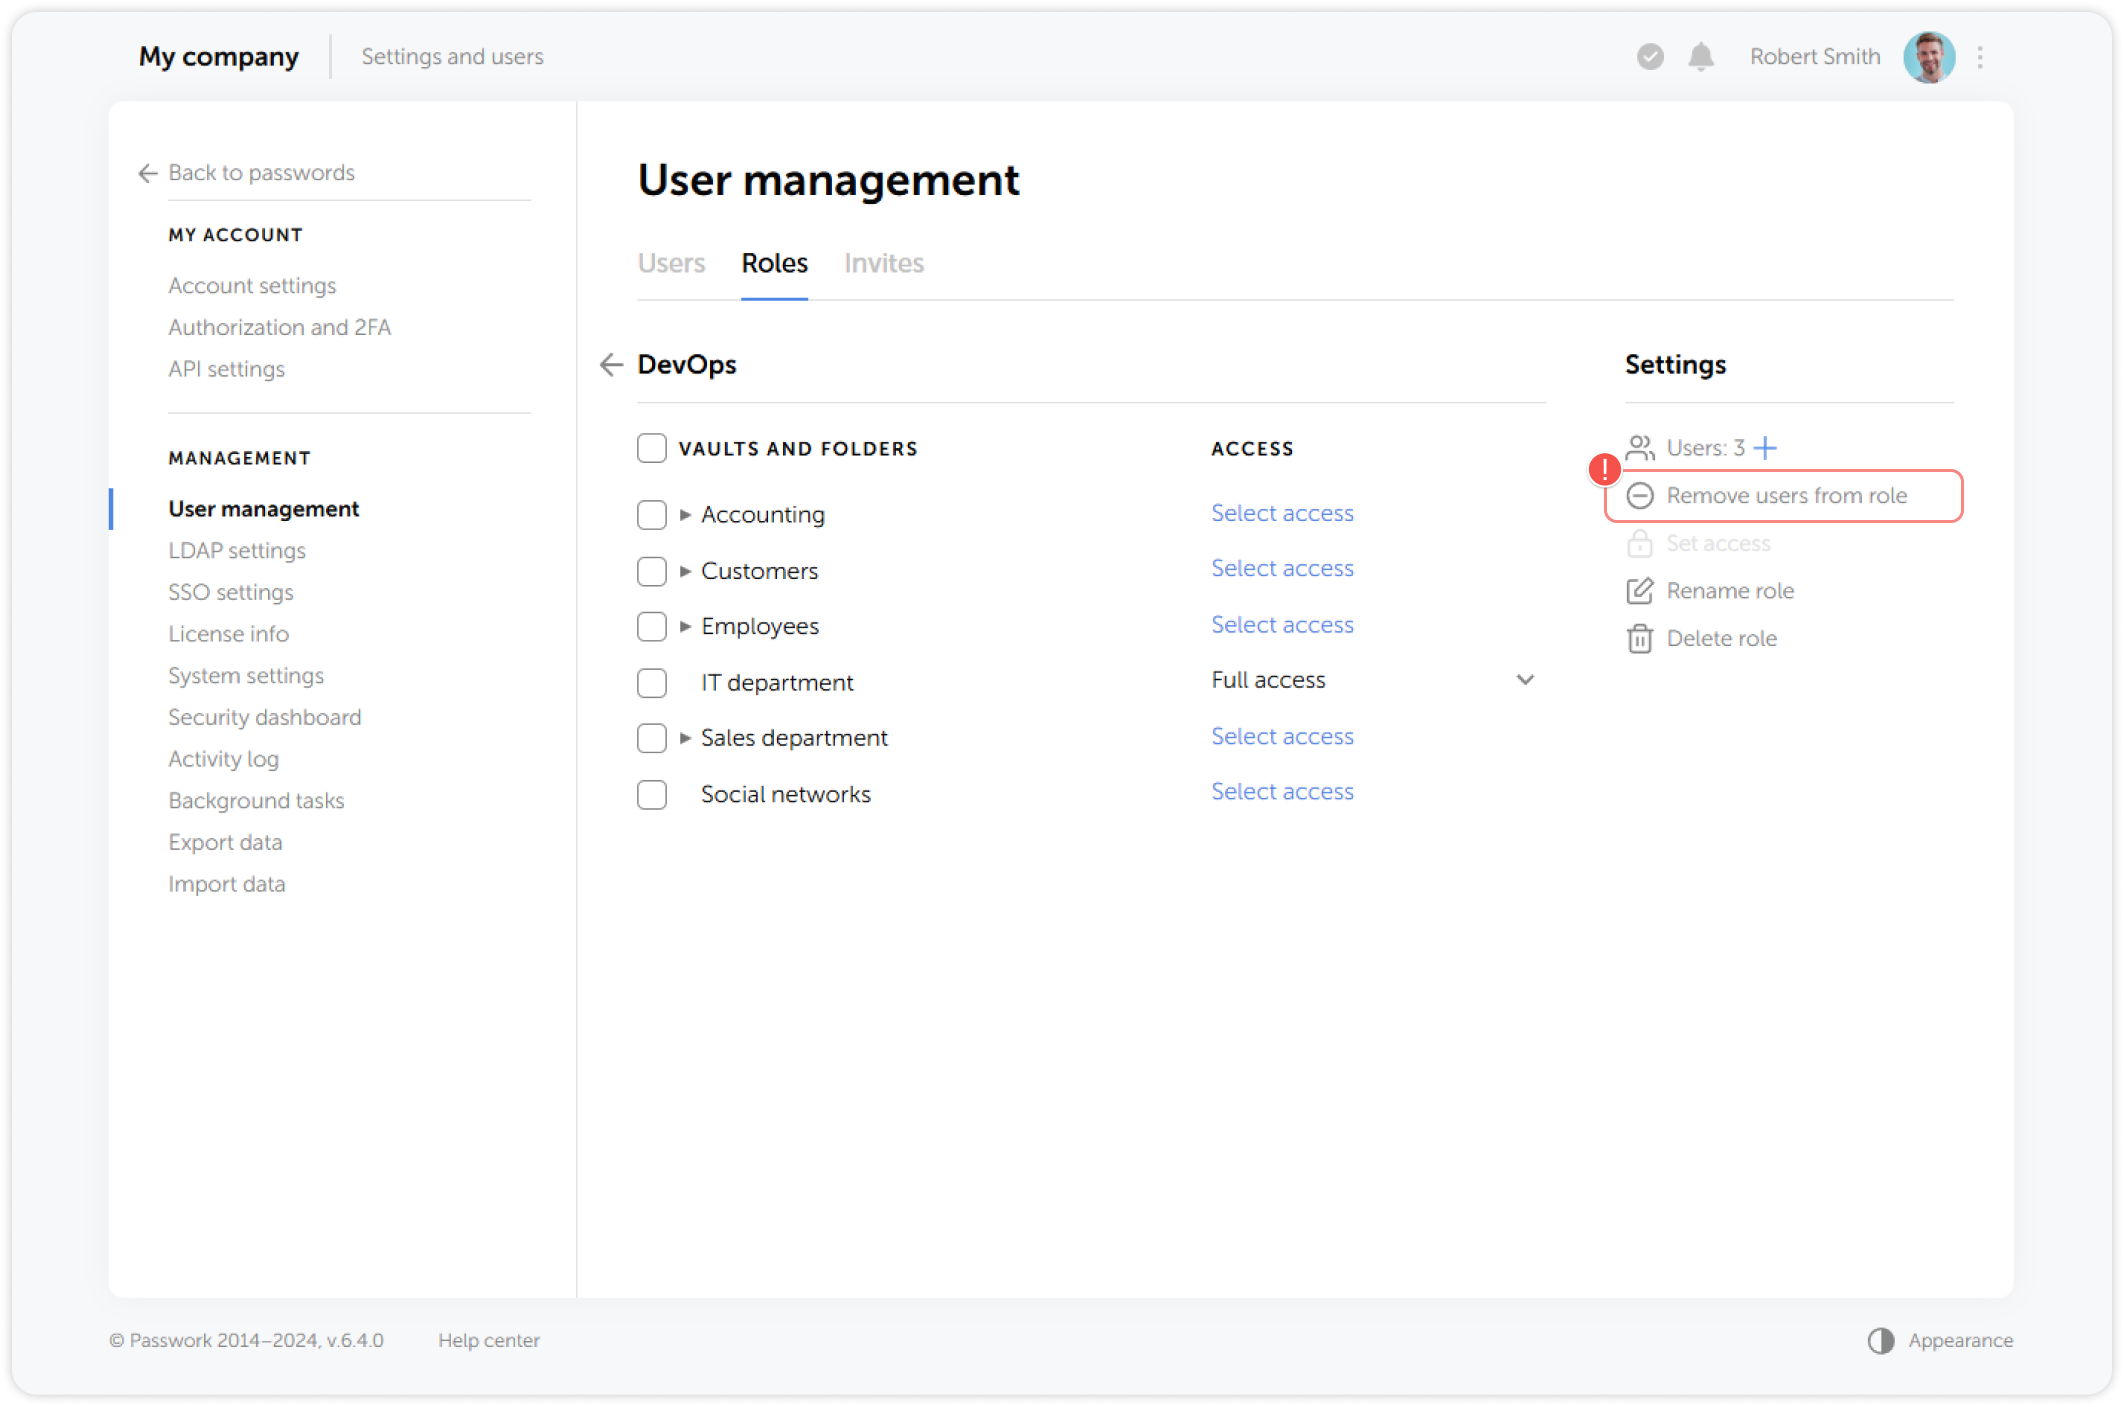
Task: Check the Social networks checkbox
Action: (651, 794)
